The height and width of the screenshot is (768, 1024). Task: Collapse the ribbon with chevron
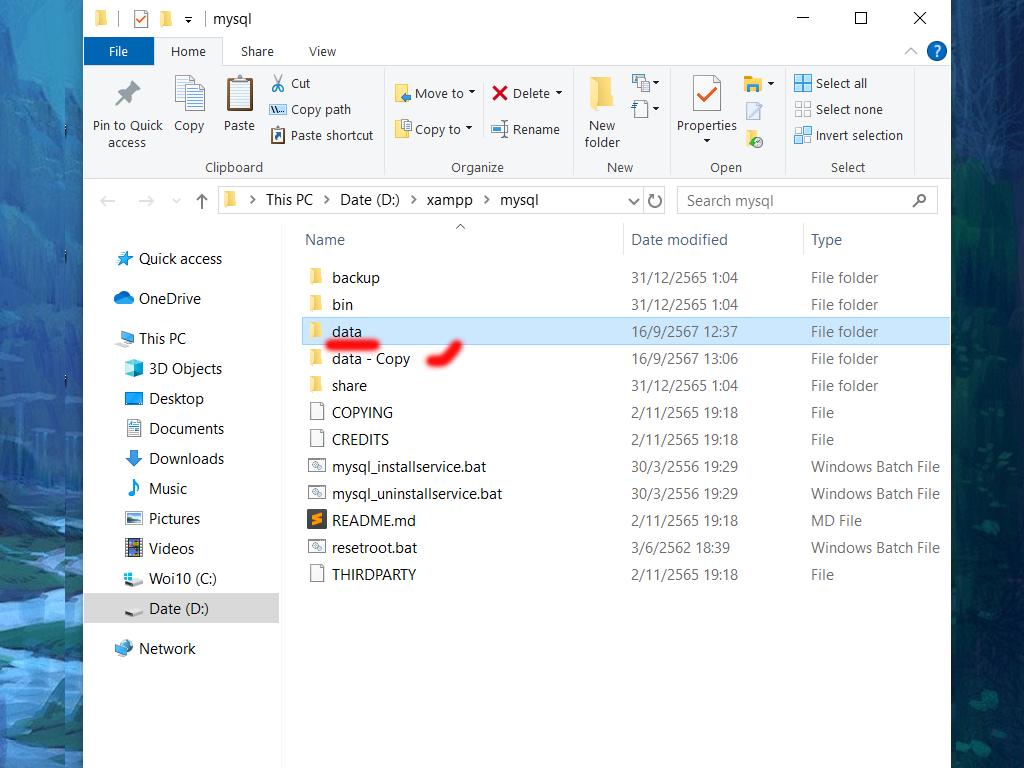[910, 51]
